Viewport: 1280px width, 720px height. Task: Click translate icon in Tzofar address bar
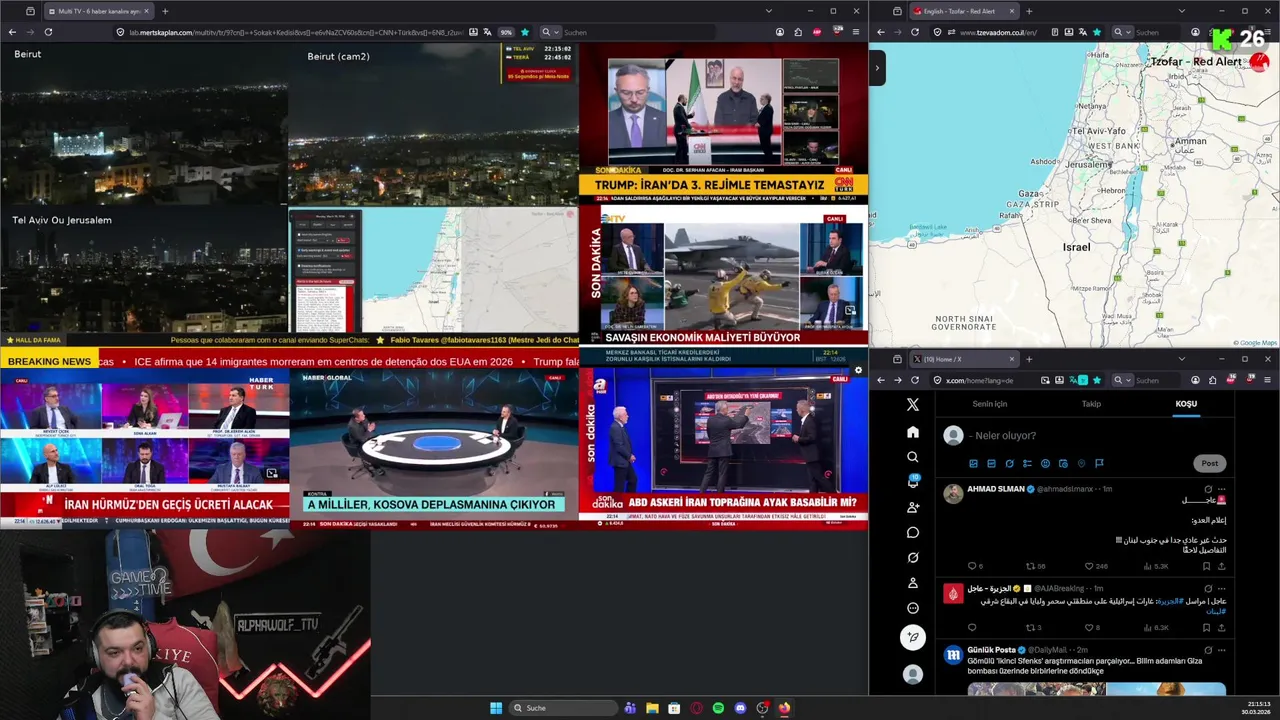pyautogui.click(x=1082, y=32)
